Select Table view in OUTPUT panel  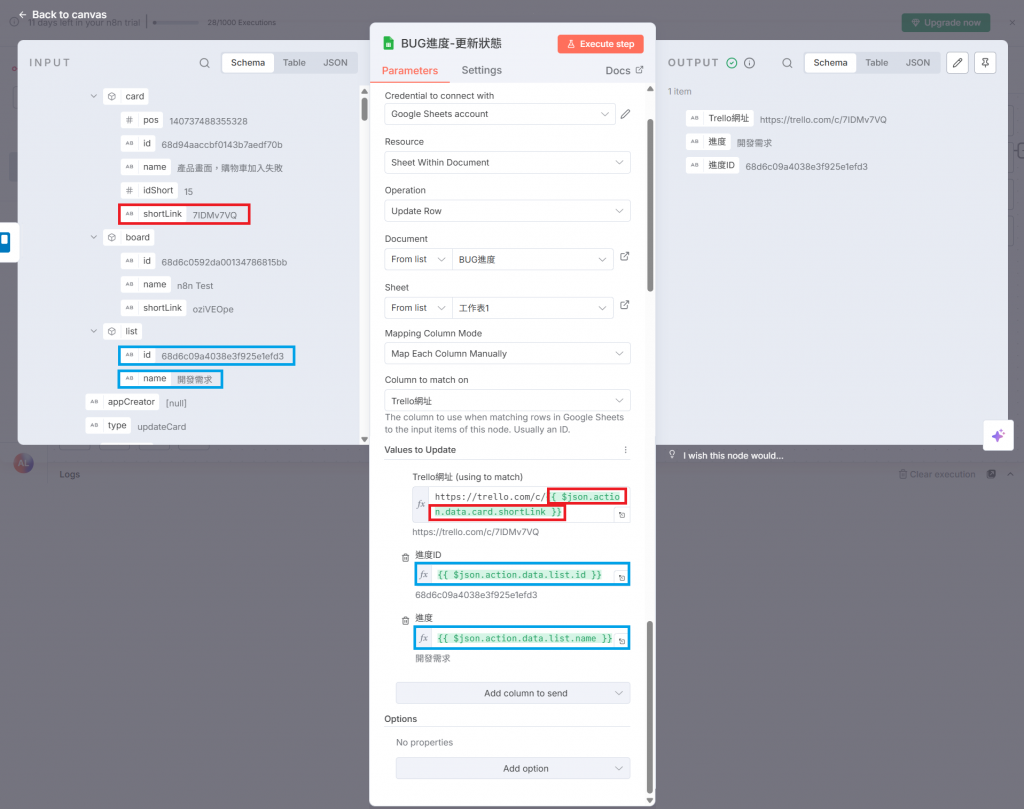[876, 63]
